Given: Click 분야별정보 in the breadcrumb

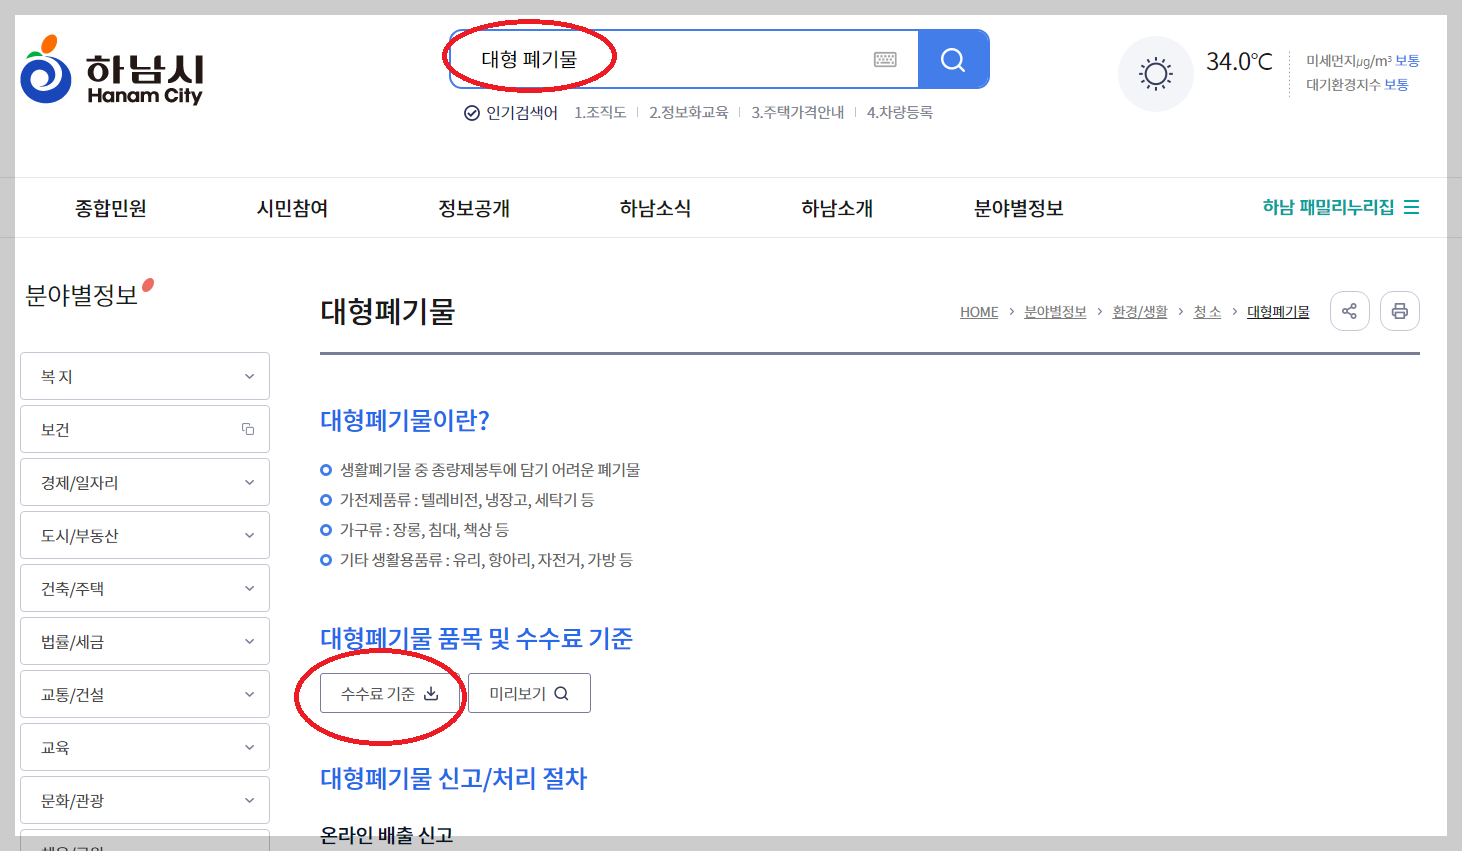Looking at the screenshot, I should [x=1055, y=312].
